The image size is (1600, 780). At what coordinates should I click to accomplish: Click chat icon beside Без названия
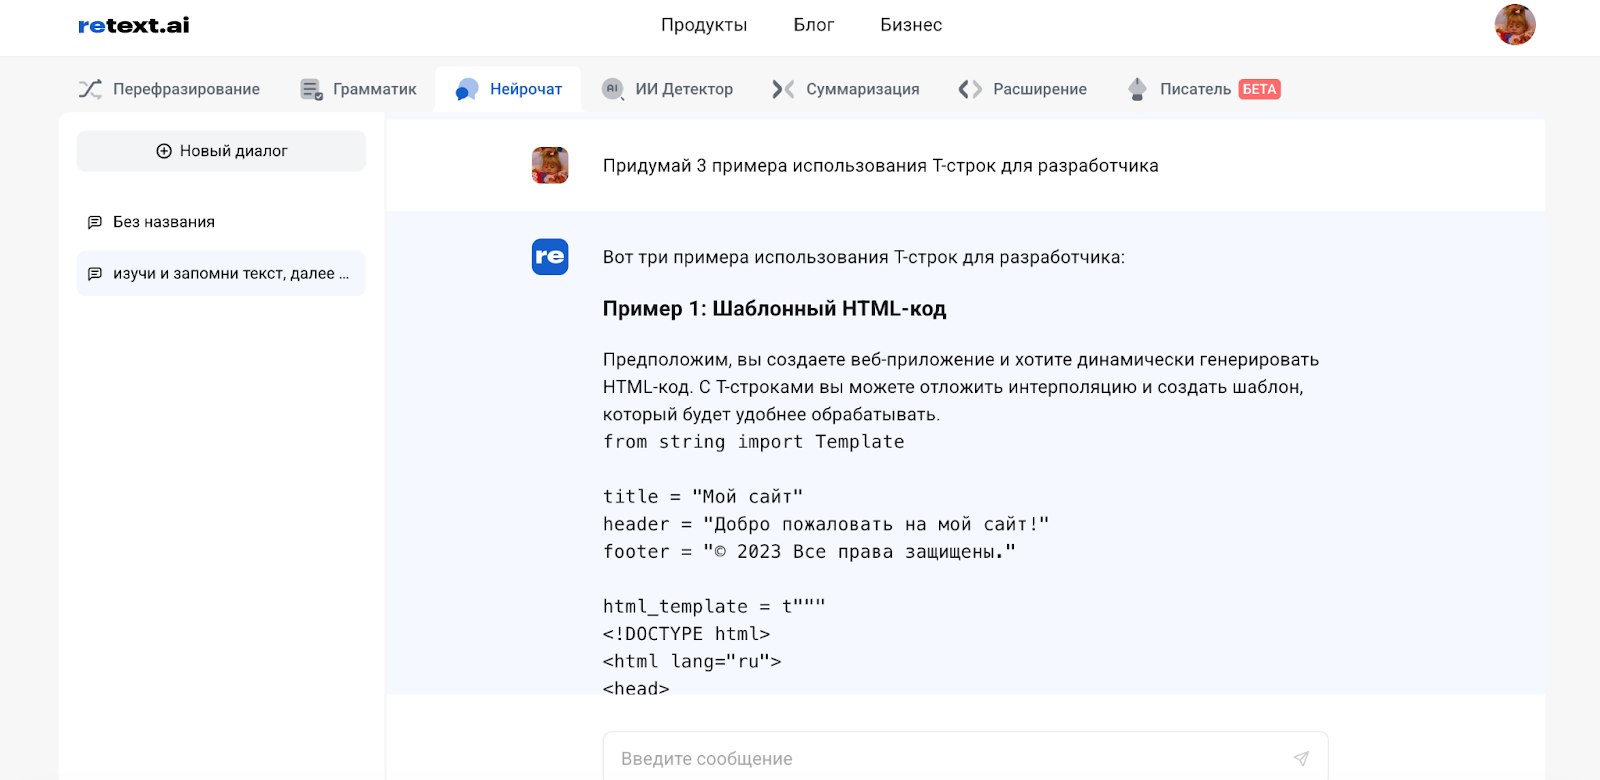95,222
